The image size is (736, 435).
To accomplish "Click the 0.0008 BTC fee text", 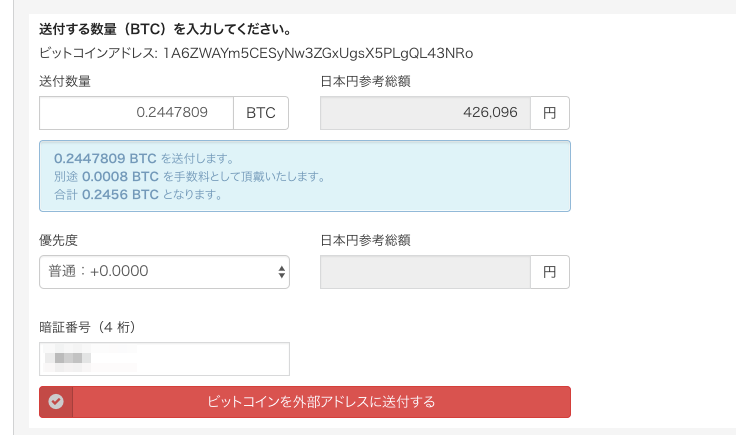I will pos(120,176).
